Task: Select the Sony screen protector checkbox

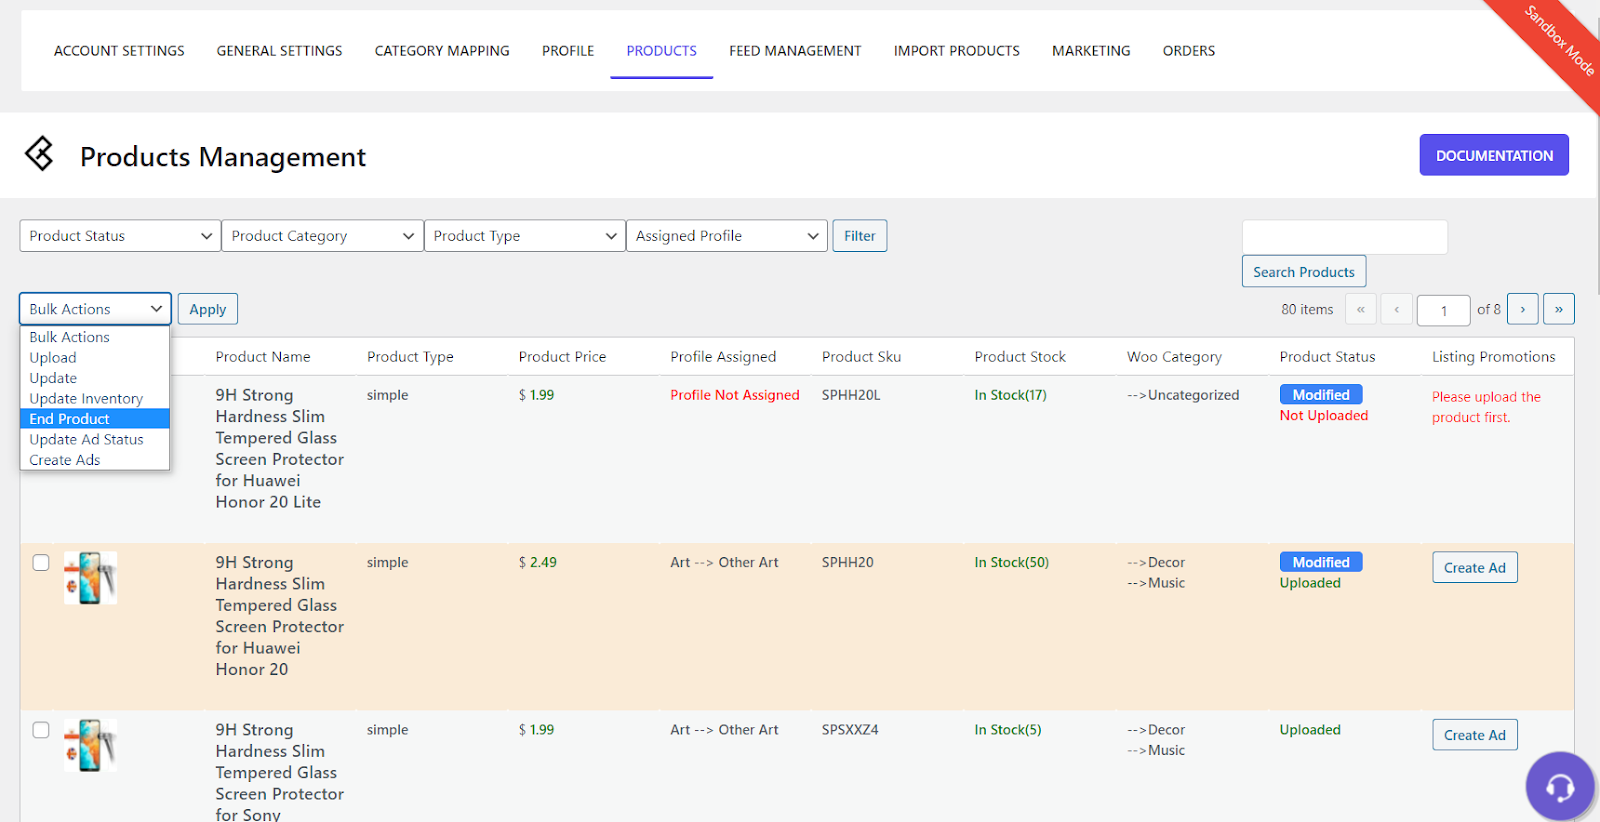Action: click(x=41, y=730)
